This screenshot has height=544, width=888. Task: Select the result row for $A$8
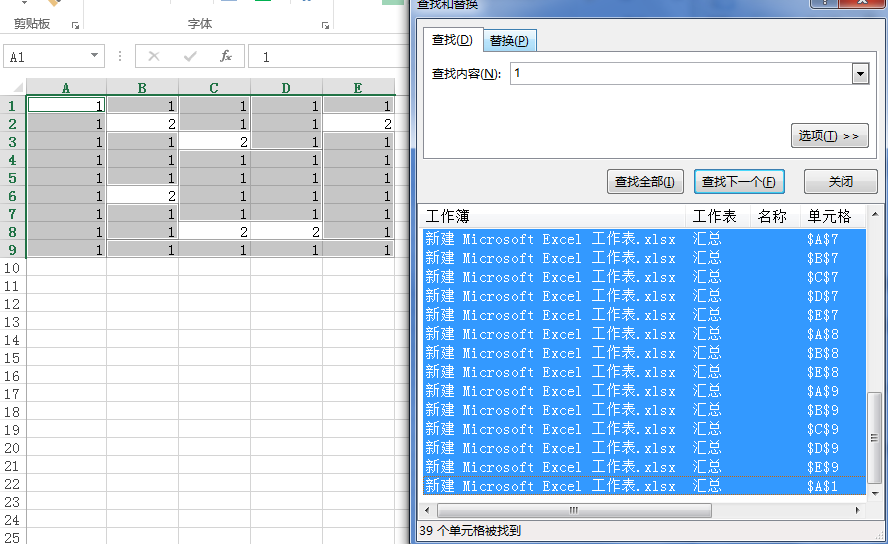pyautogui.click(x=644, y=335)
